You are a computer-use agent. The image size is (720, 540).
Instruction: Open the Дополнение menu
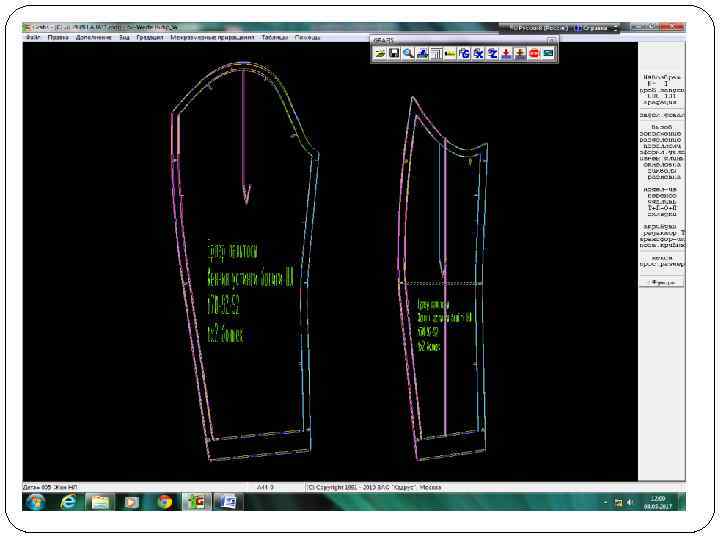pyautogui.click(x=94, y=37)
